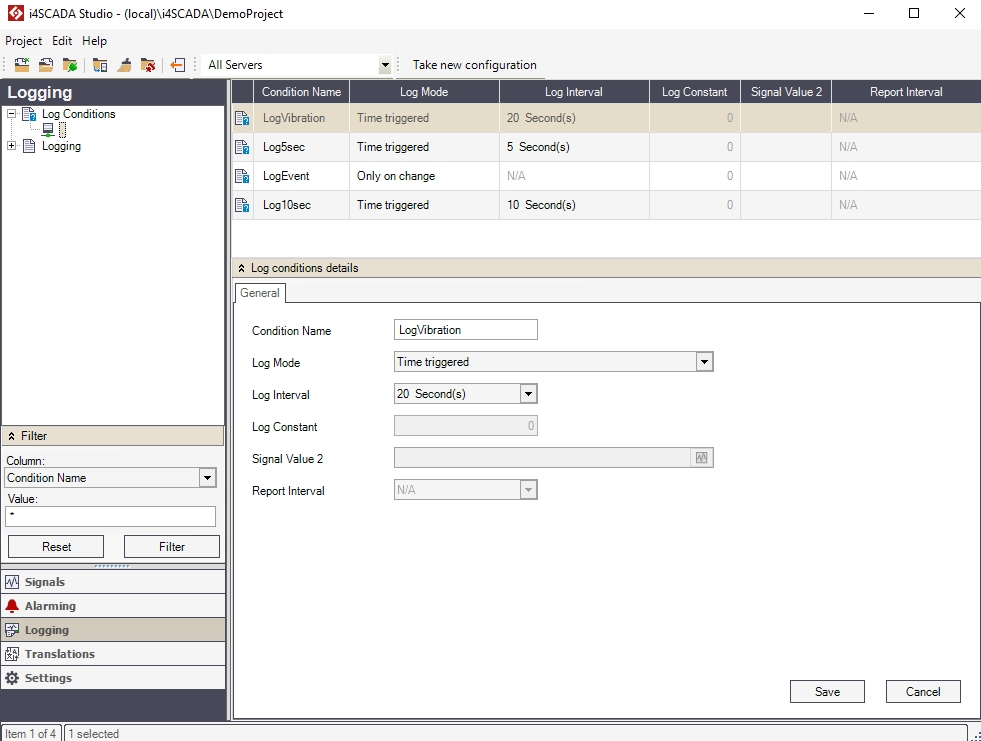Open the filter Column dropdown
Viewport: 981px width, 741px height.
pyautogui.click(x=207, y=478)
